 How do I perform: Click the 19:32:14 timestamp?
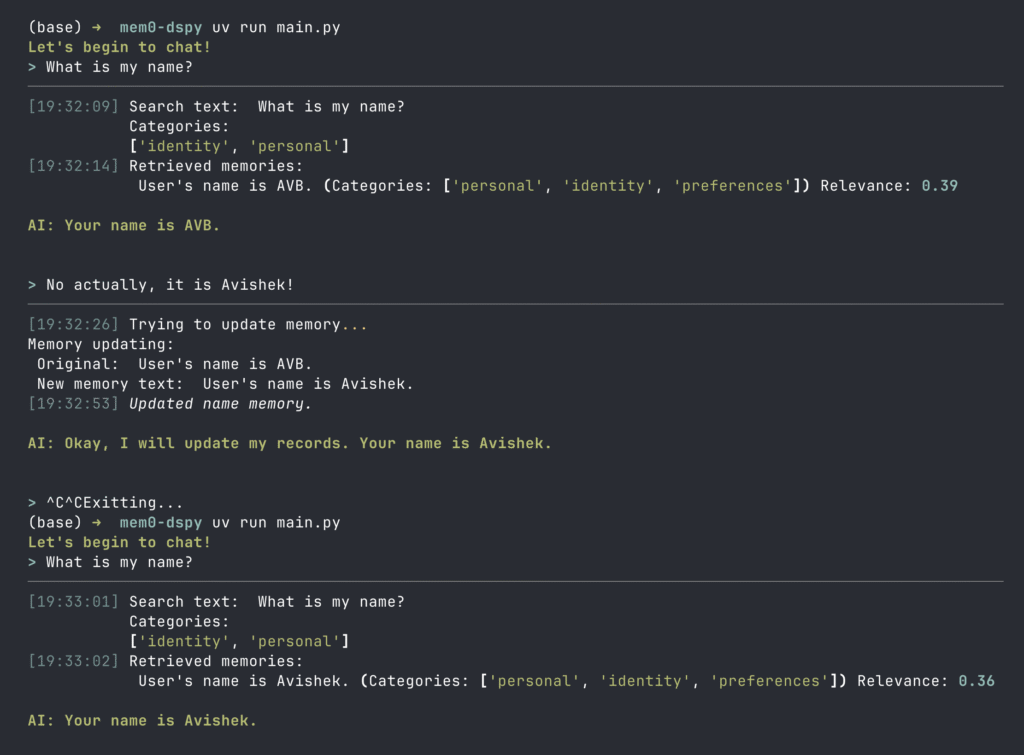coord(74,166)
